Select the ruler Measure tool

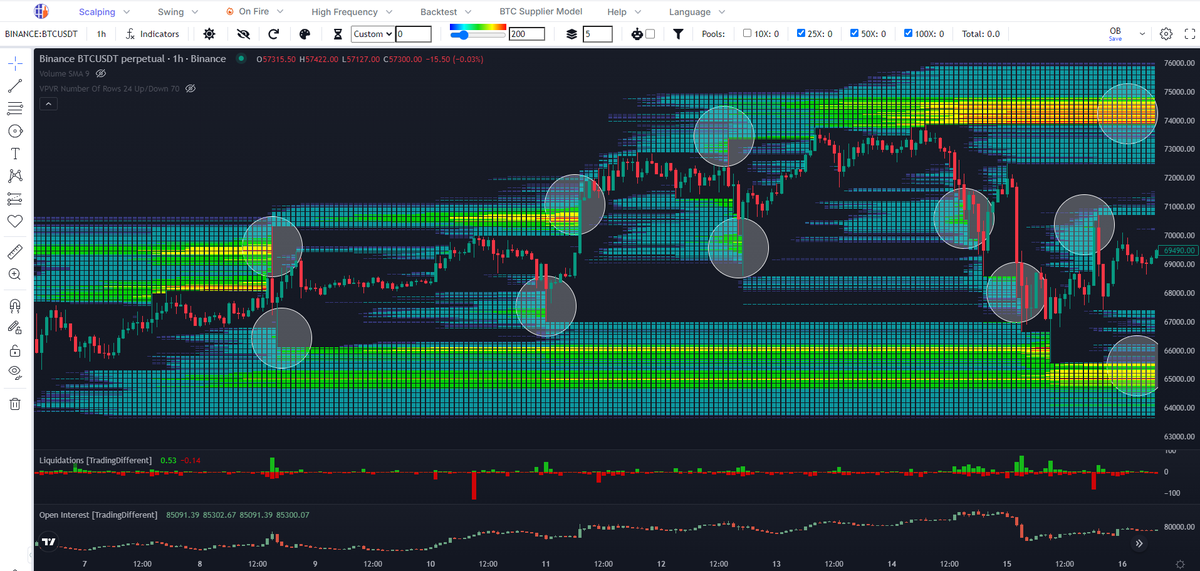point(15,250)
